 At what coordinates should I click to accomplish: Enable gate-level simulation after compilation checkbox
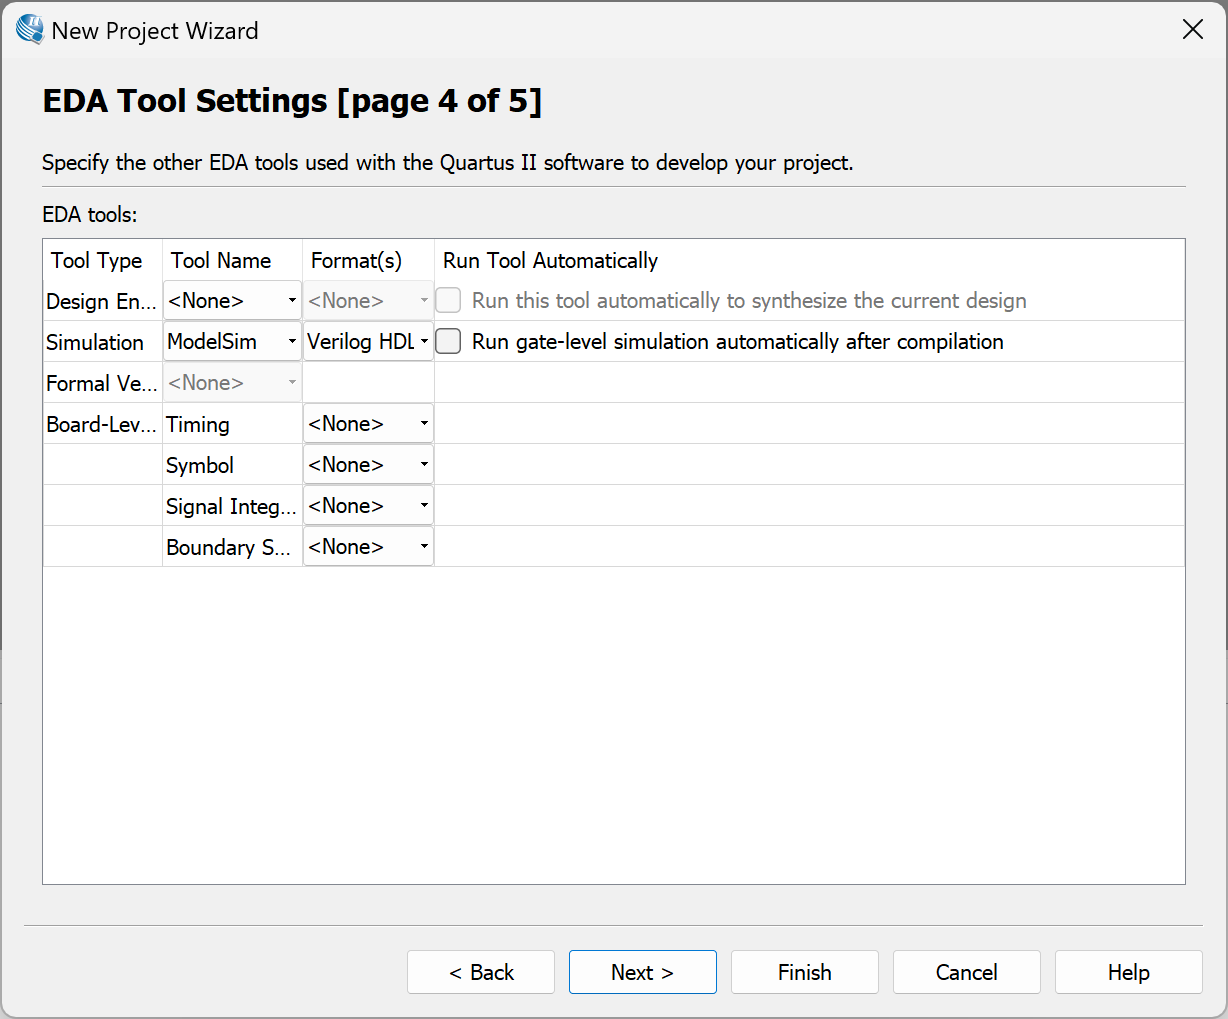pyautogui.click(x=449, y=342)
